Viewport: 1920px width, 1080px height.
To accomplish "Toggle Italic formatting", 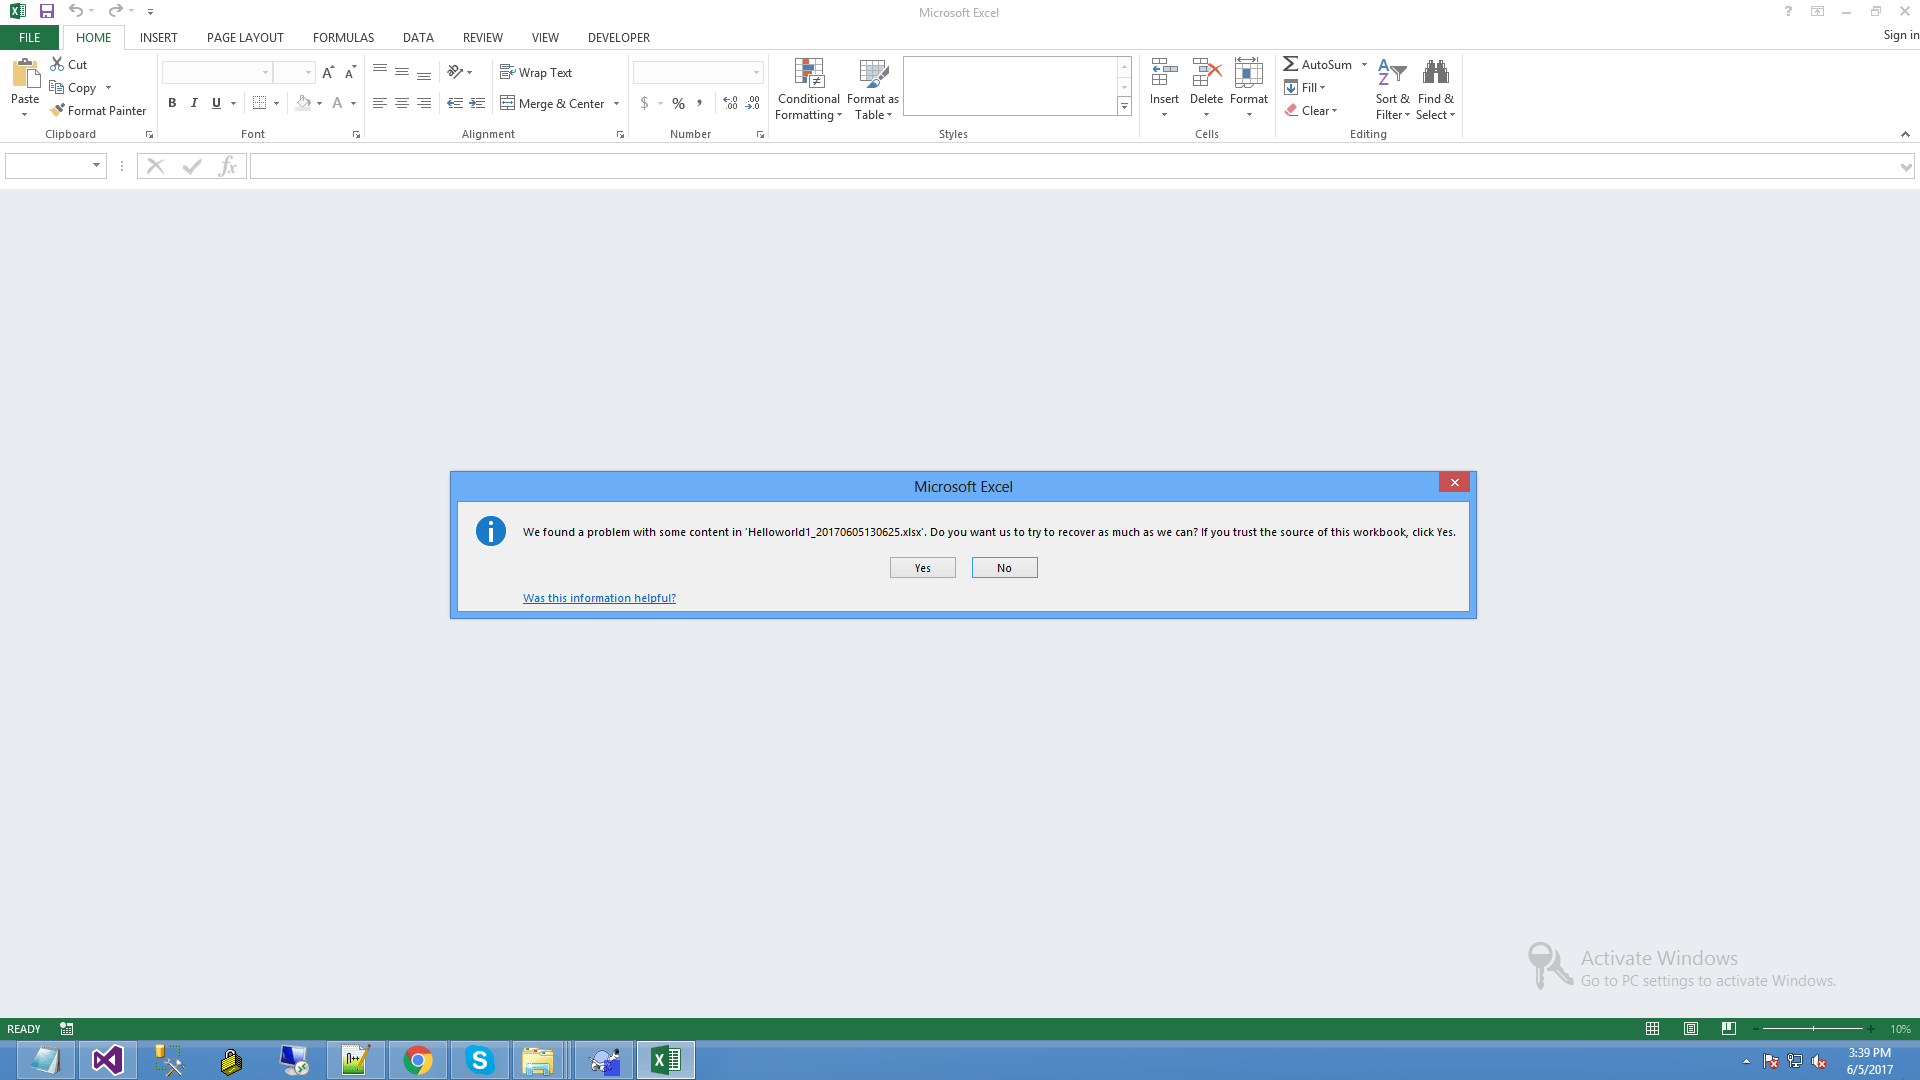I will pyautogui.click(x=194, y=103).
